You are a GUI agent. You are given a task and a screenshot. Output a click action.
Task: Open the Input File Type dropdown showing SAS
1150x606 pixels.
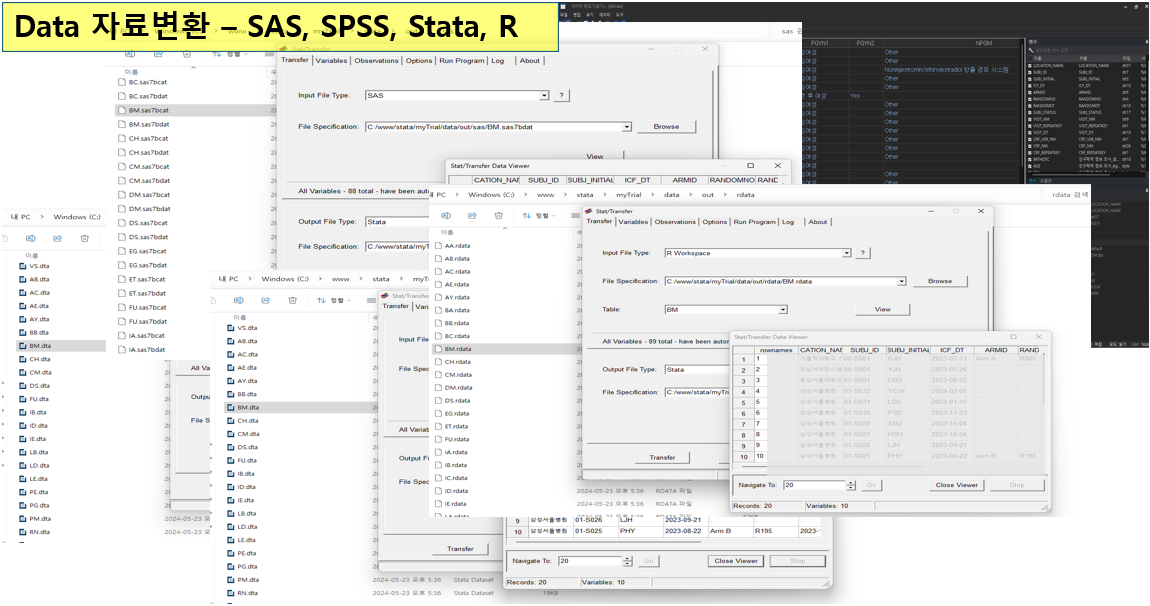544,95
